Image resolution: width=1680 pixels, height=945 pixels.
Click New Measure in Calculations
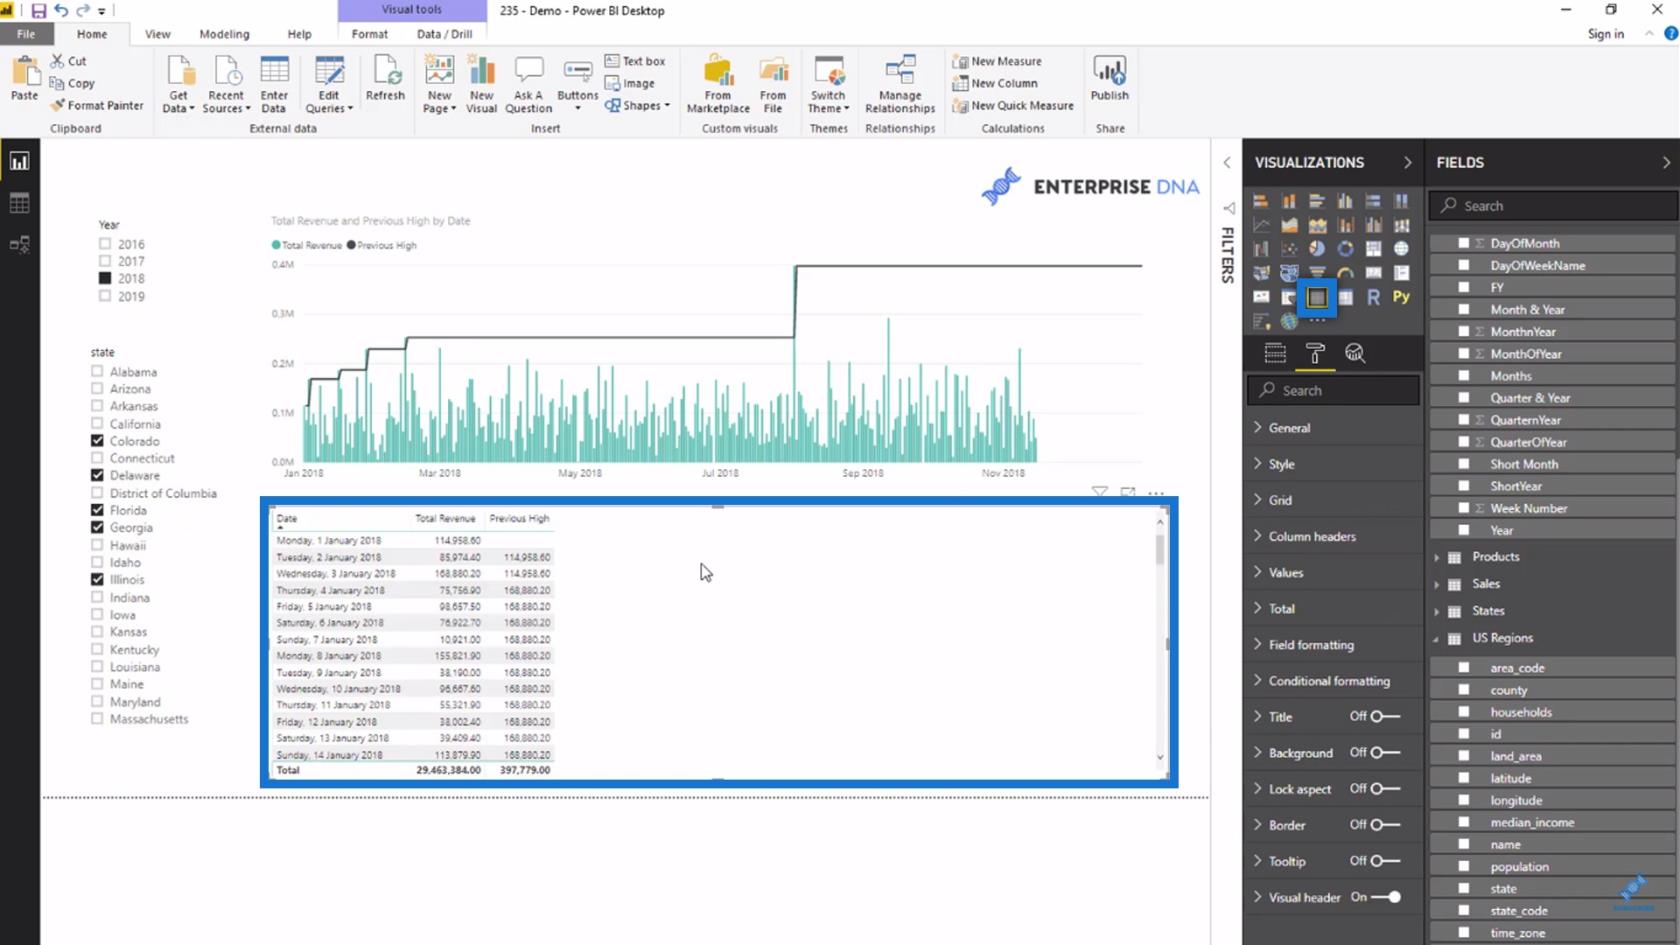click(x=997, y=61)
